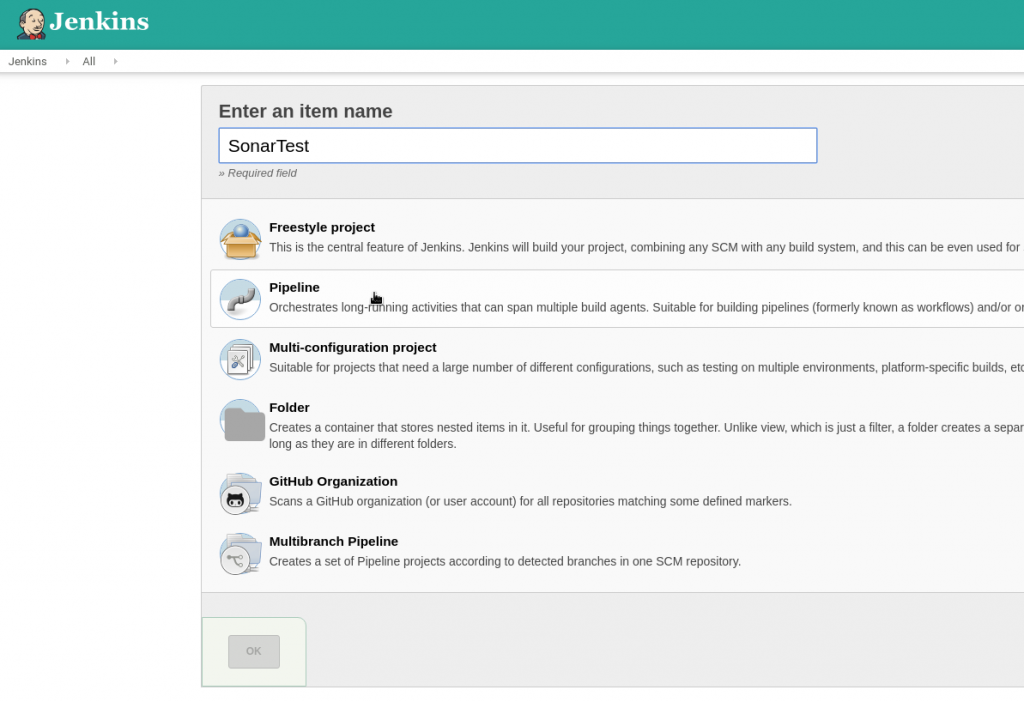Open the breadcrumb chevron next to All
This screenshot has width=1024, height=702.
pyautogui.click(x=114, y=61)
